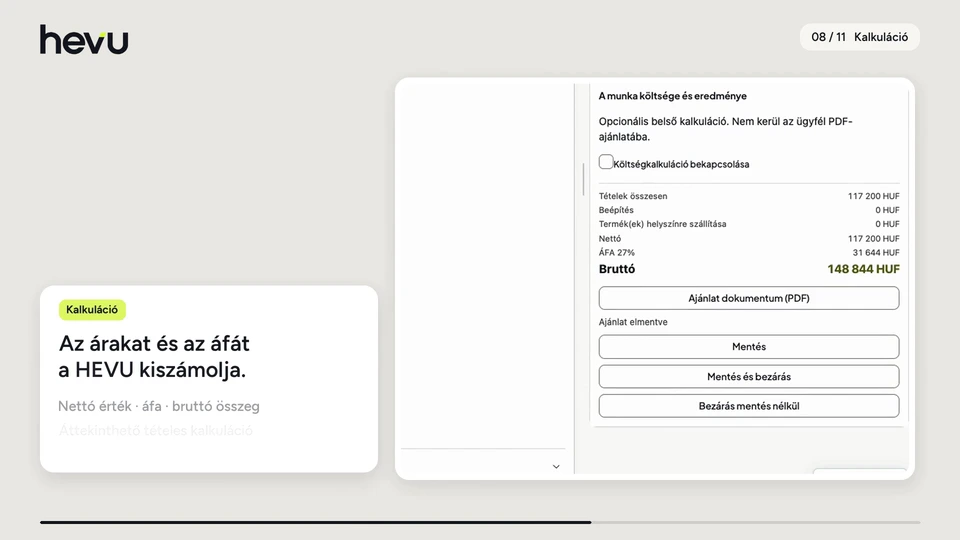Click the Nettó row label
The width and height of the screenshot is (960, 540).
pyautogui.click(x=610, y=239)
